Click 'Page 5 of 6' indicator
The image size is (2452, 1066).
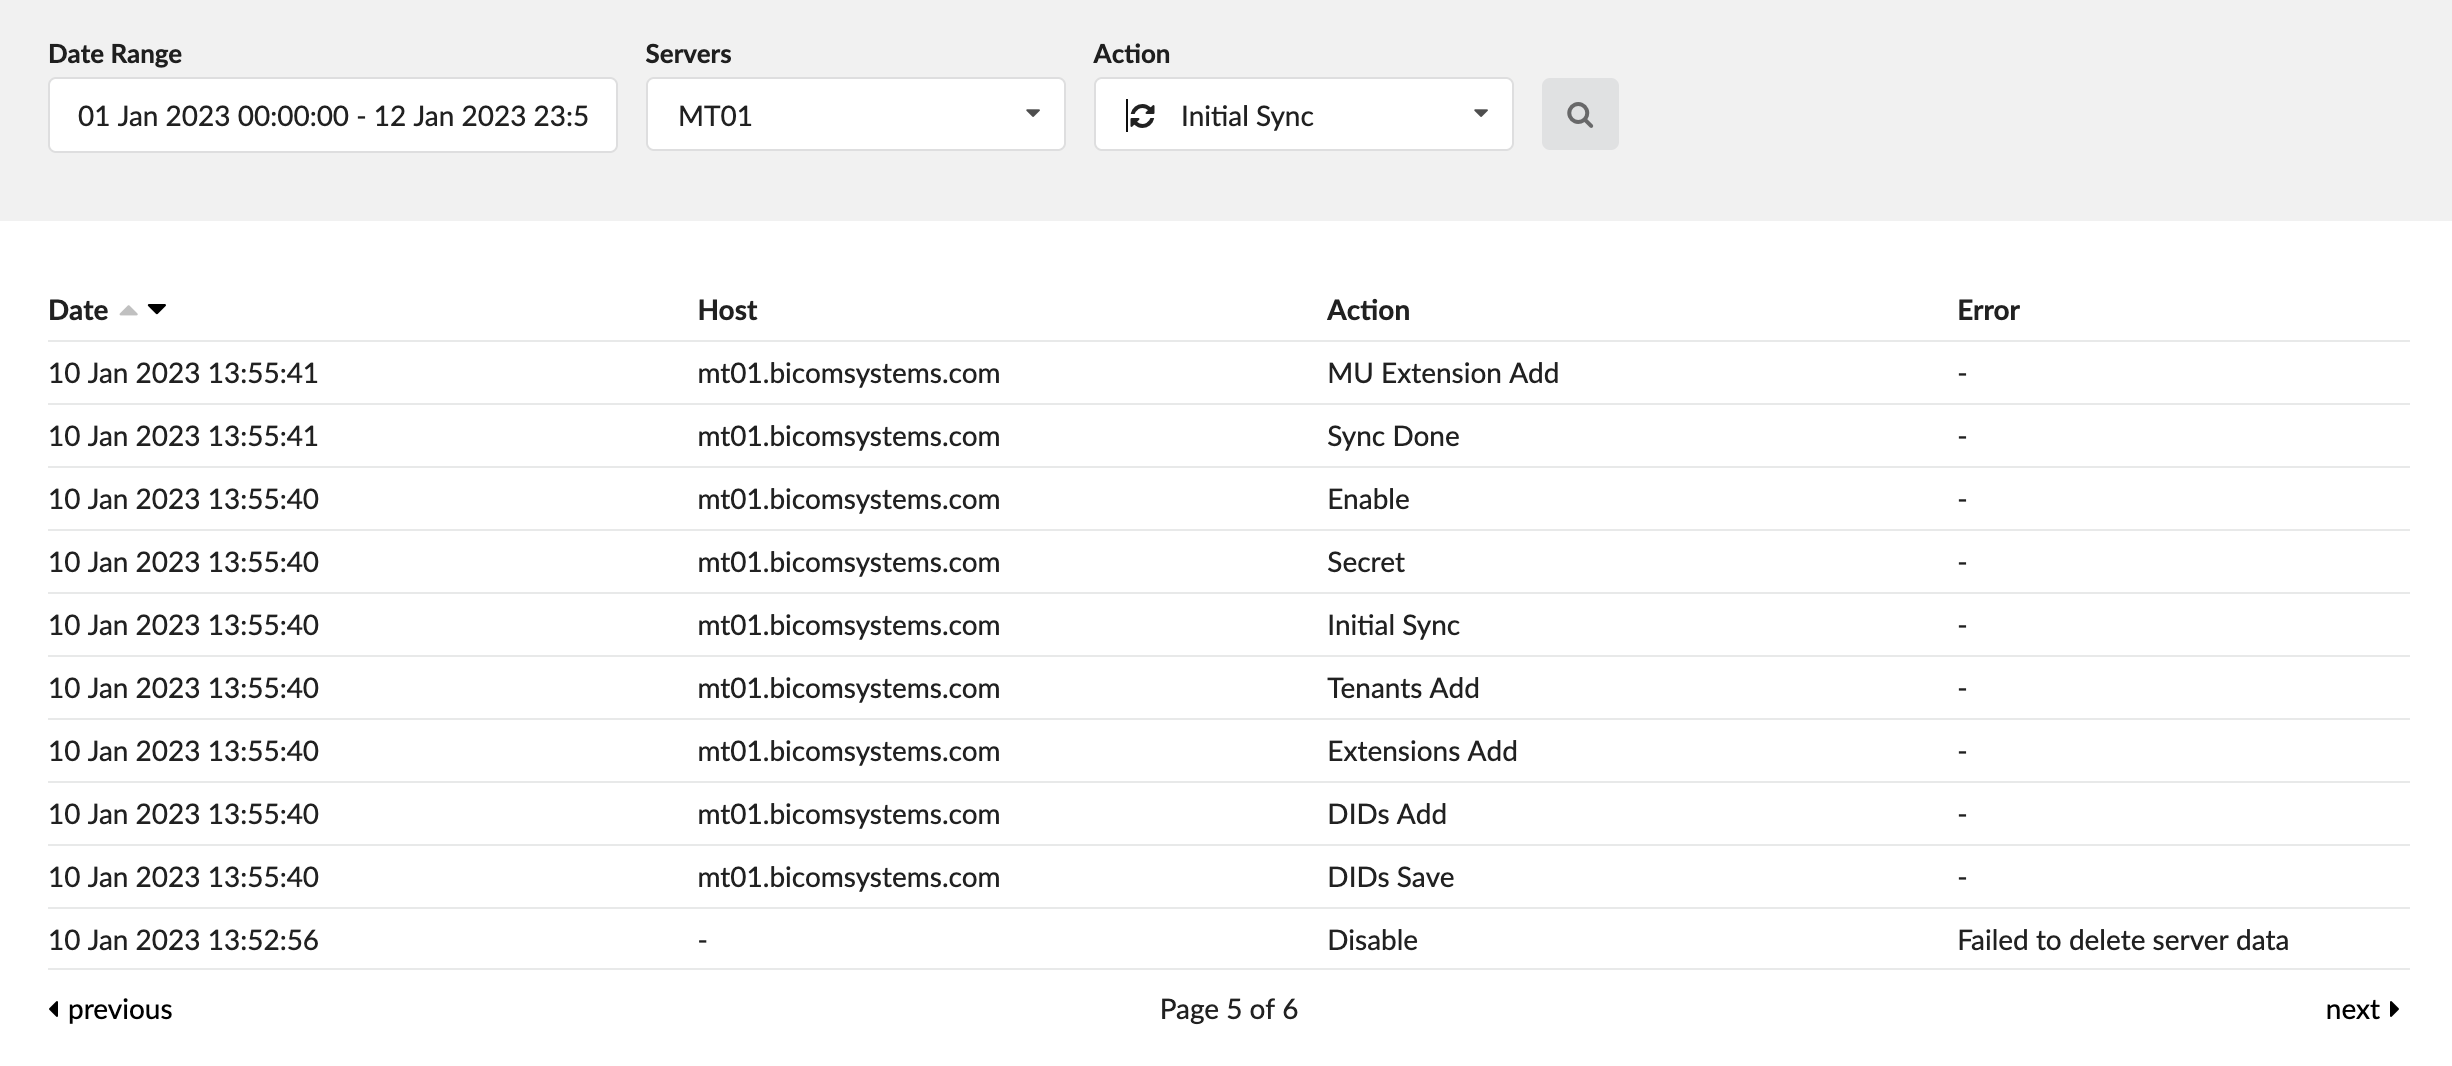[x=1228, y=1009]
